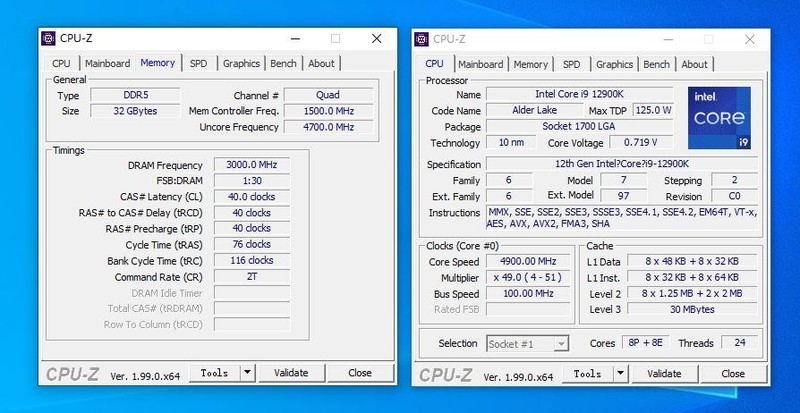
Task: Click Tools button in the CPU window
Action: point(588,374)
